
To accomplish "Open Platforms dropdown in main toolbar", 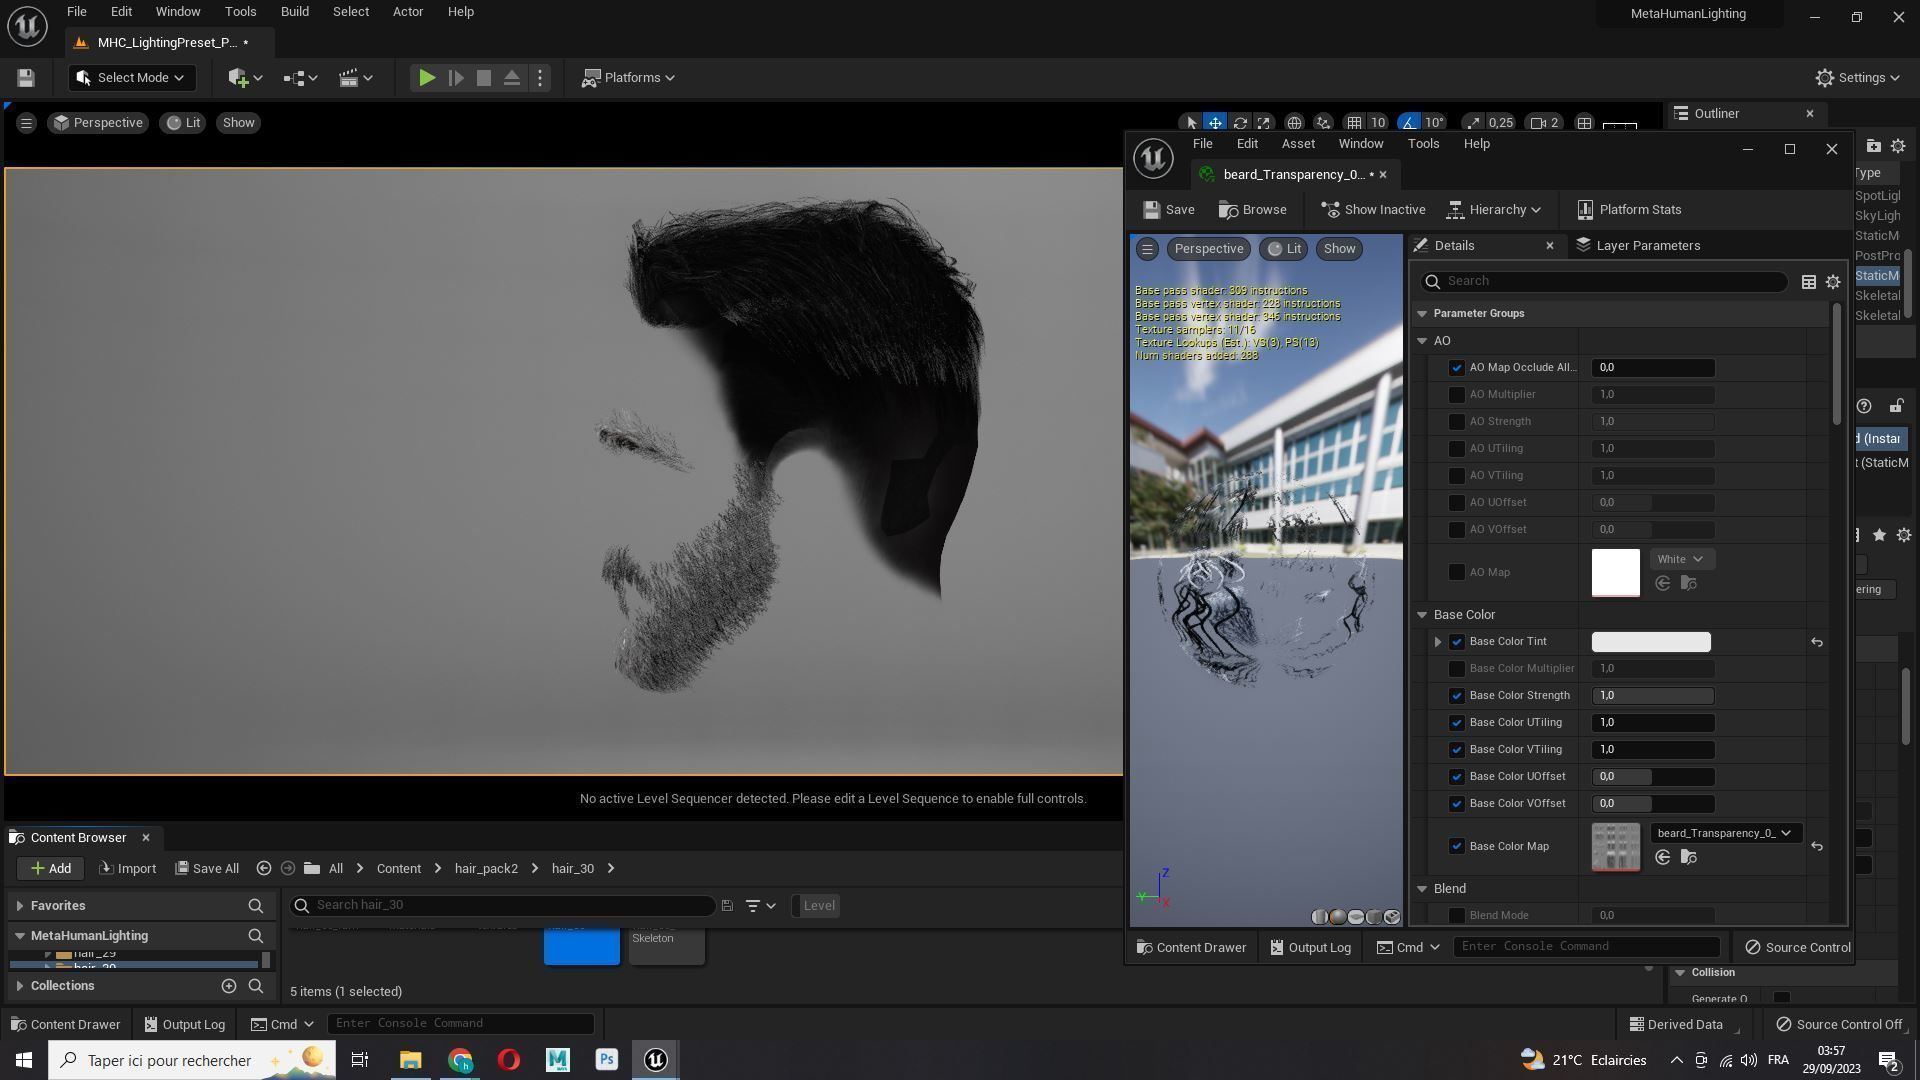I will 629,78.
